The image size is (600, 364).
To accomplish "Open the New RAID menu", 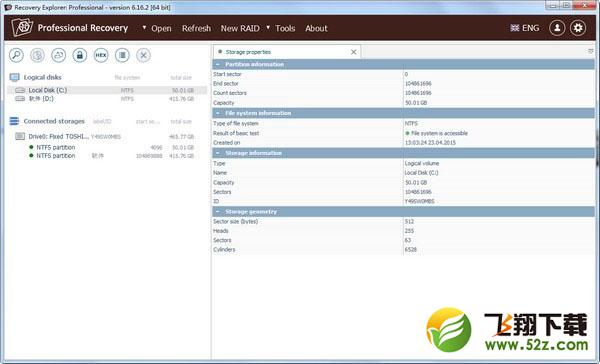I will 240,28.
